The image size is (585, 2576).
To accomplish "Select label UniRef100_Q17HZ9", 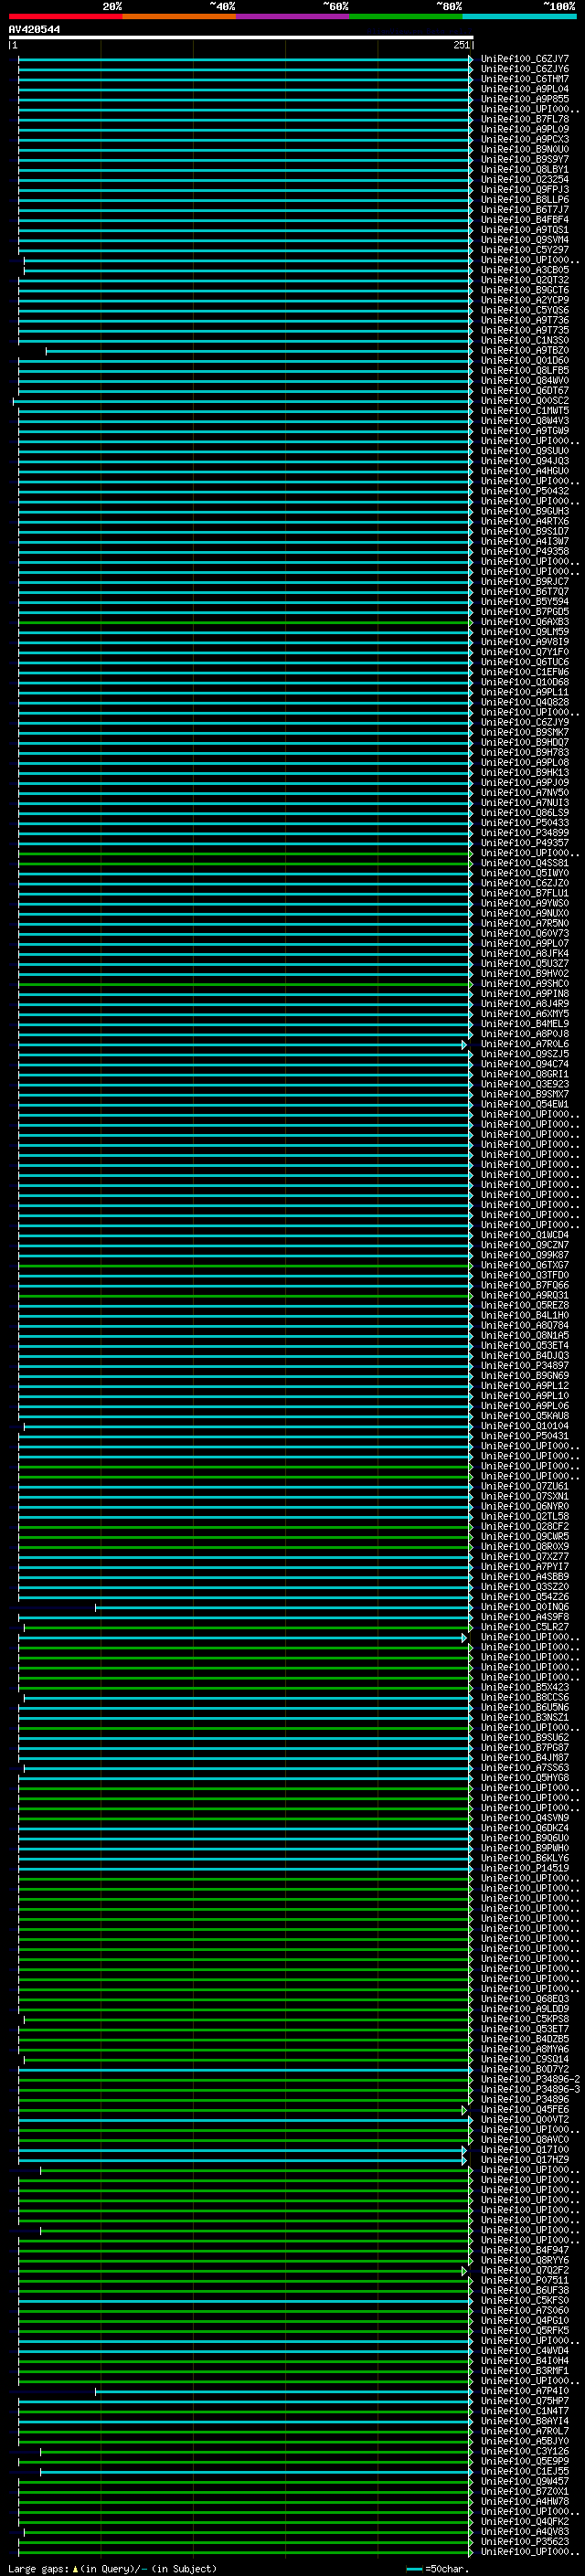I will pyautogui.click(x=525, y=2160).
